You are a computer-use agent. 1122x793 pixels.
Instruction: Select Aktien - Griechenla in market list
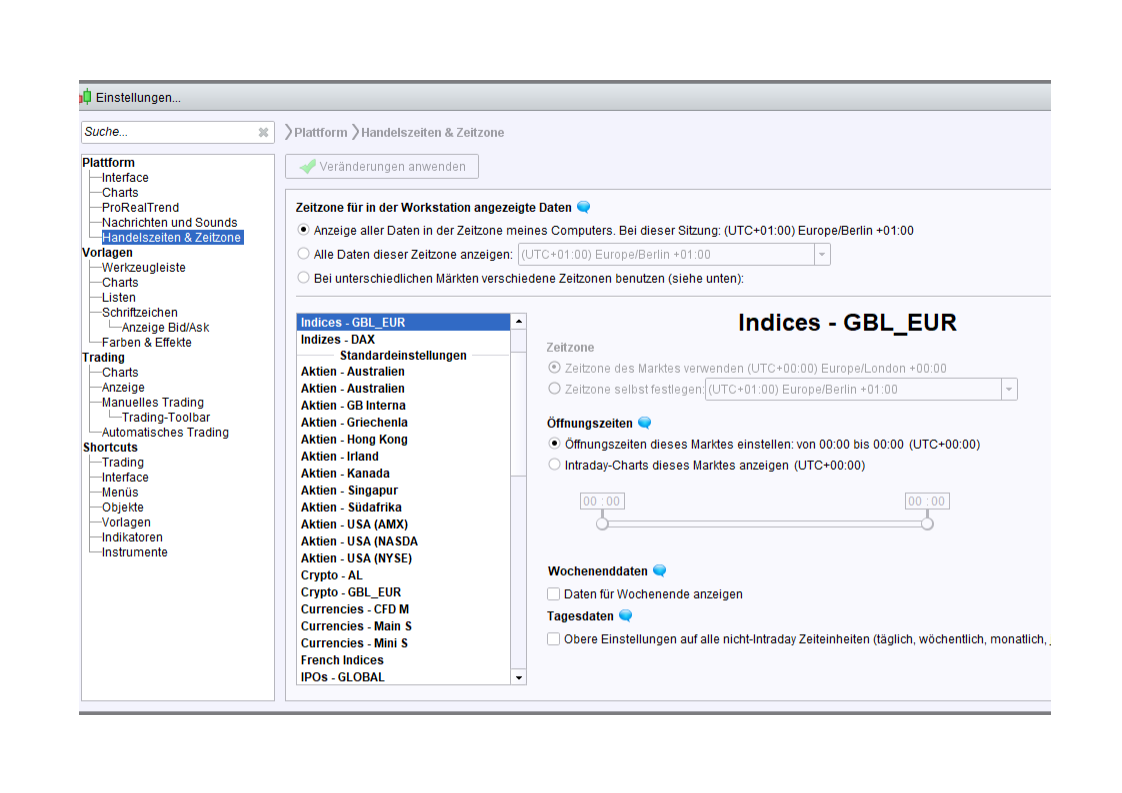(x=404, y=422)
